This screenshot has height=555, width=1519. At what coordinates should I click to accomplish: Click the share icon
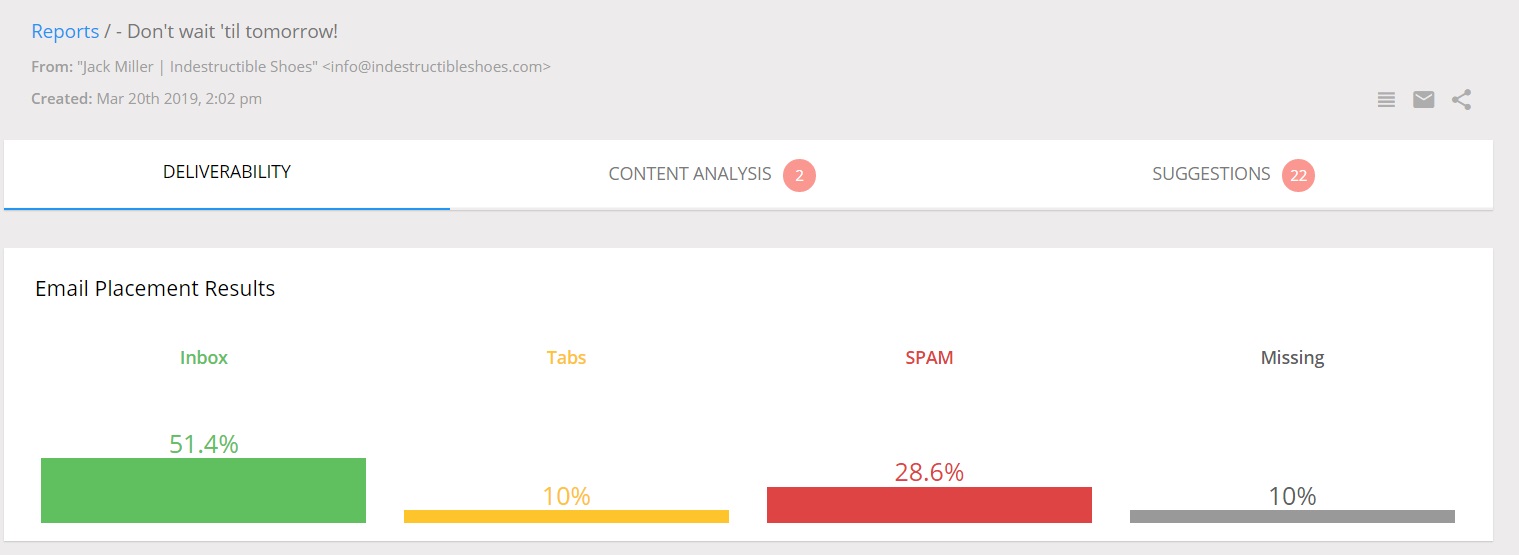point(1461,100)
